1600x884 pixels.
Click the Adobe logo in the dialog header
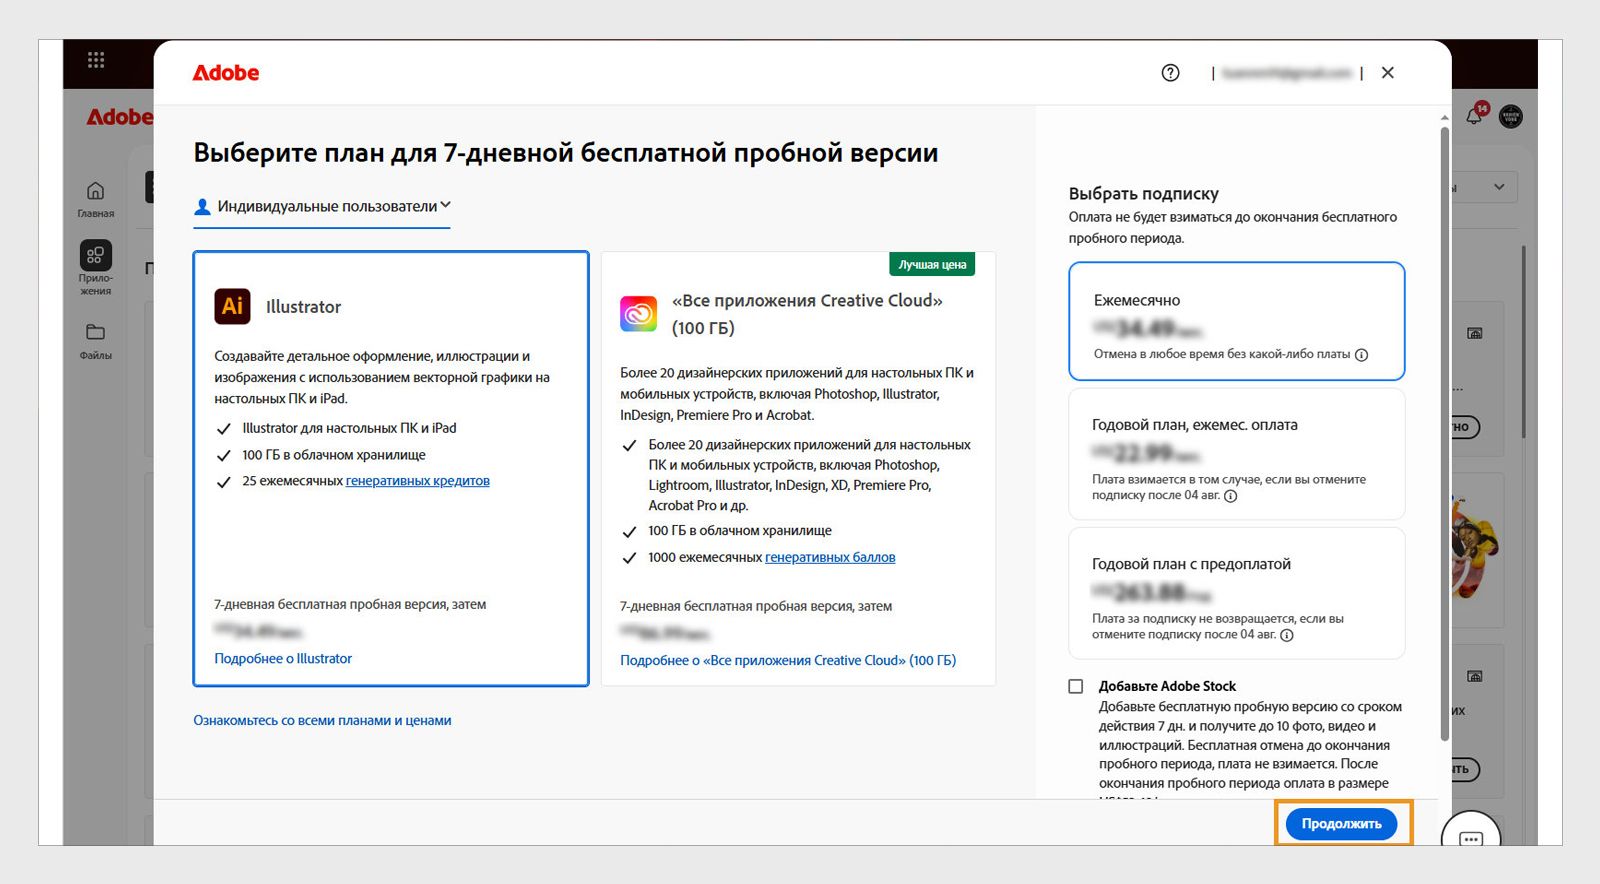pyautogui.click(x=226, y=73)
